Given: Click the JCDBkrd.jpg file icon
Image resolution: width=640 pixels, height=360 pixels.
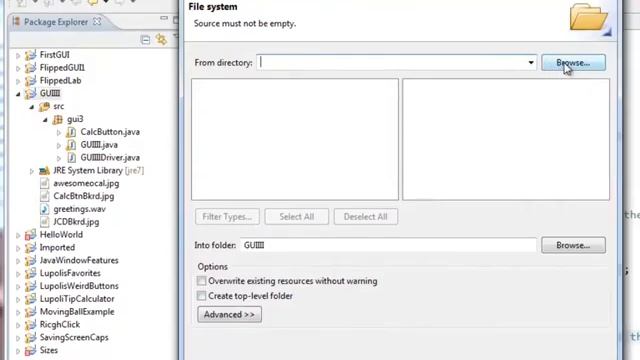Looking at the screenshot, I should pyautogui.click(x=44, y=222).
